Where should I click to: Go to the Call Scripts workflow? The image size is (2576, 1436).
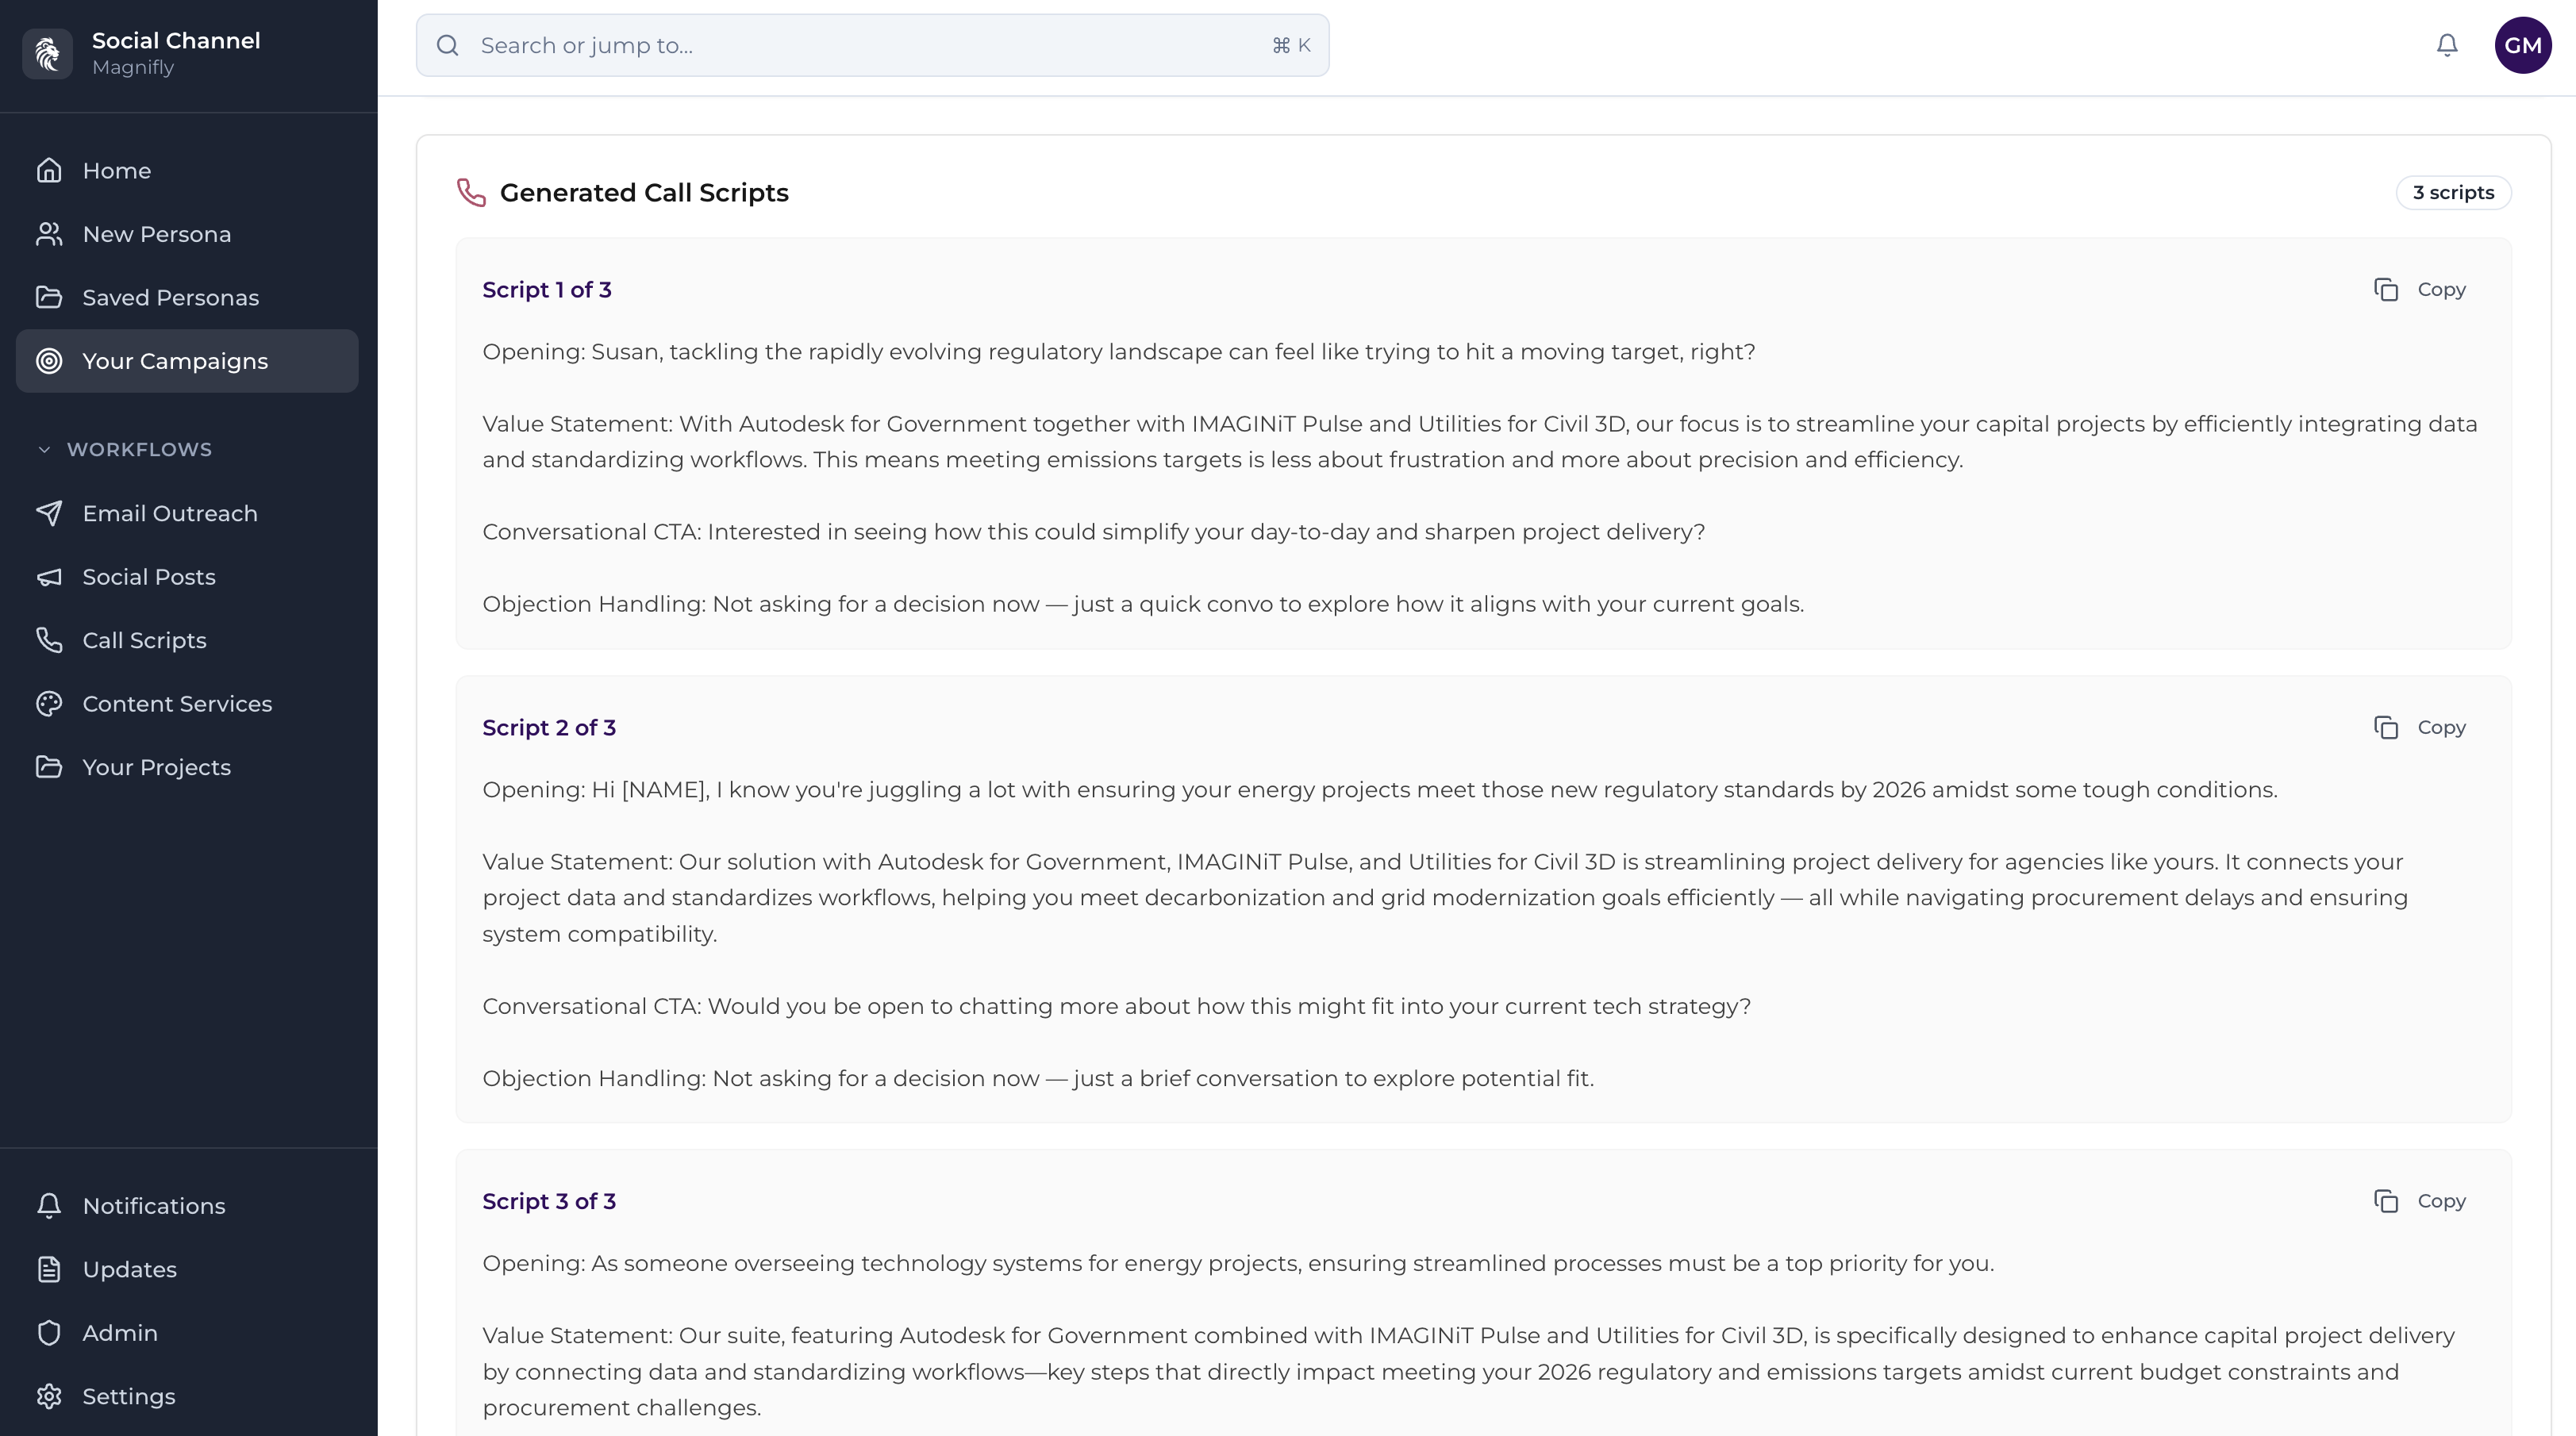(x=144, y=640)
